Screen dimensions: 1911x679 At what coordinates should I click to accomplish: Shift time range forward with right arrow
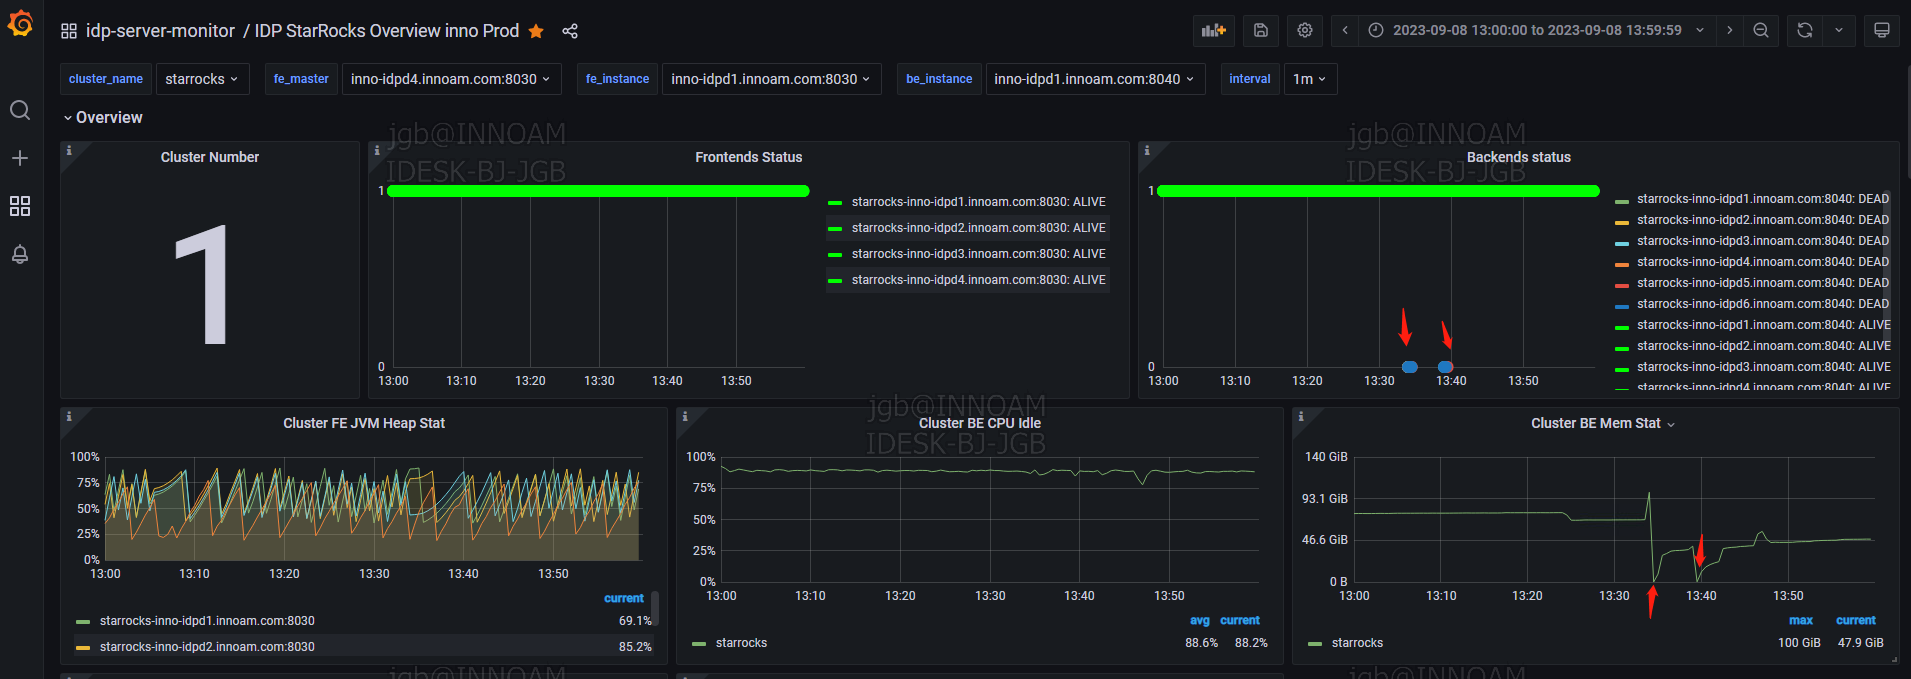click(x=1729, y=30)
